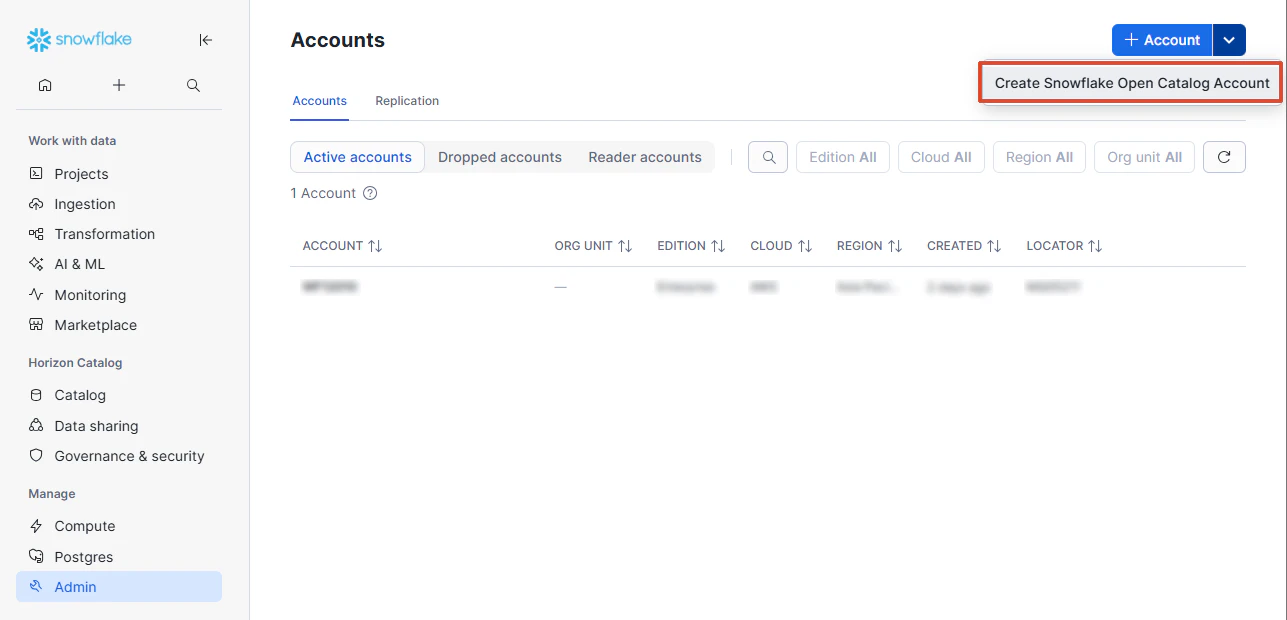Open Admin link in sidebar

(119, 587)
